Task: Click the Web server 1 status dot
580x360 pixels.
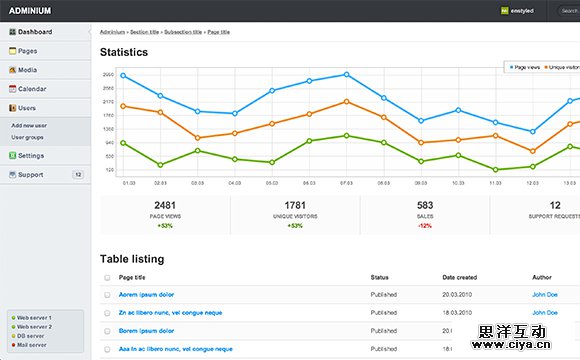Action: (13, 318)
